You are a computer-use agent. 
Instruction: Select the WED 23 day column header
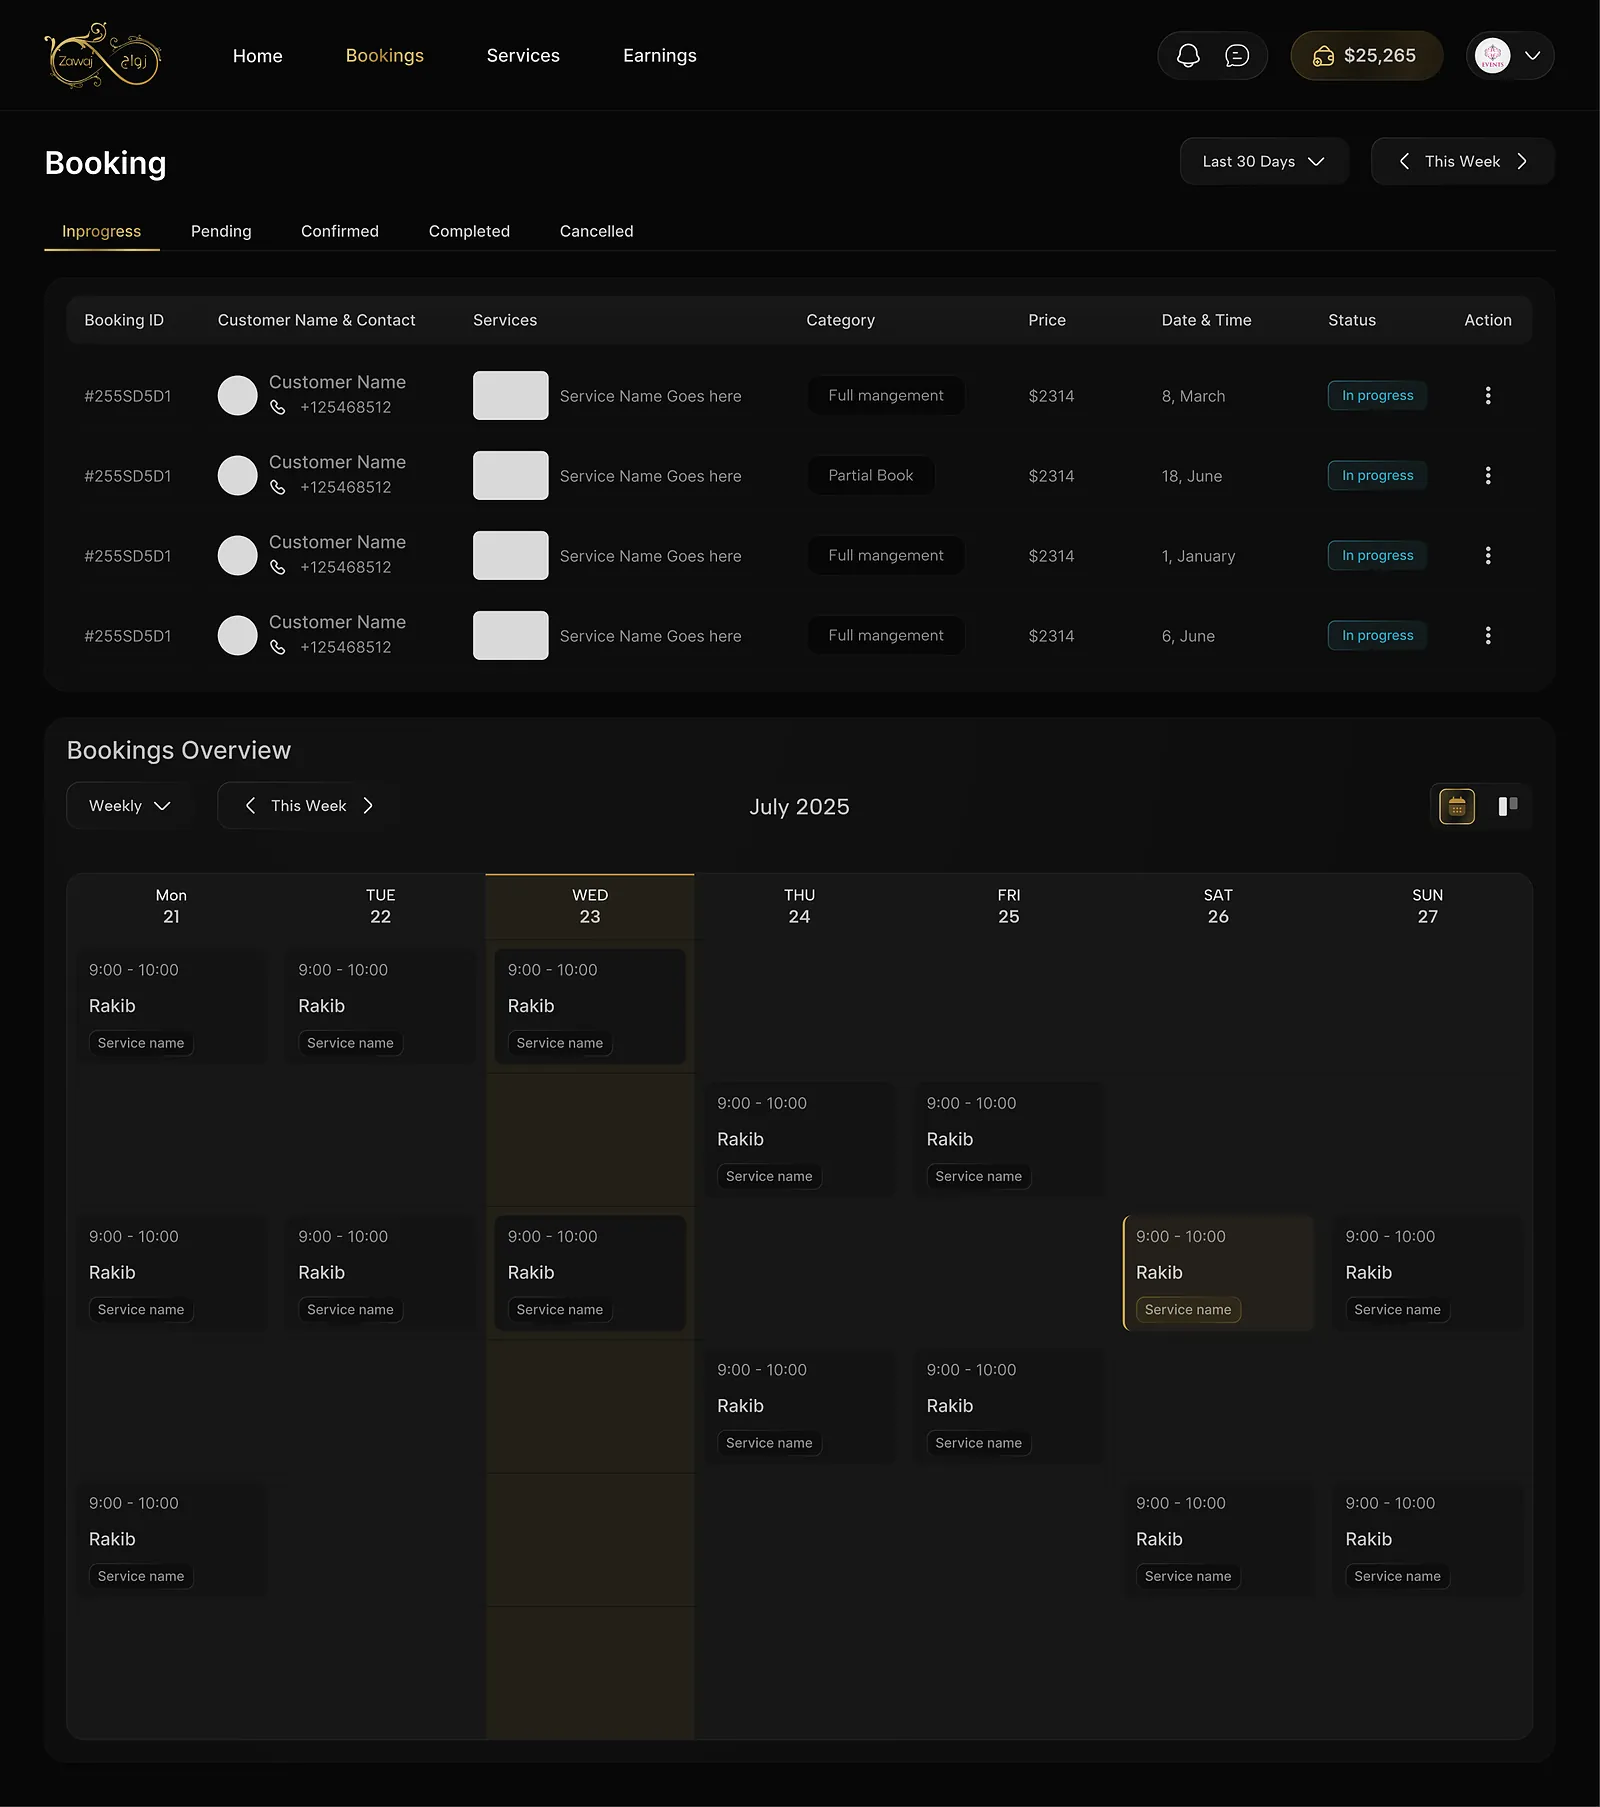tap(590, 906)
